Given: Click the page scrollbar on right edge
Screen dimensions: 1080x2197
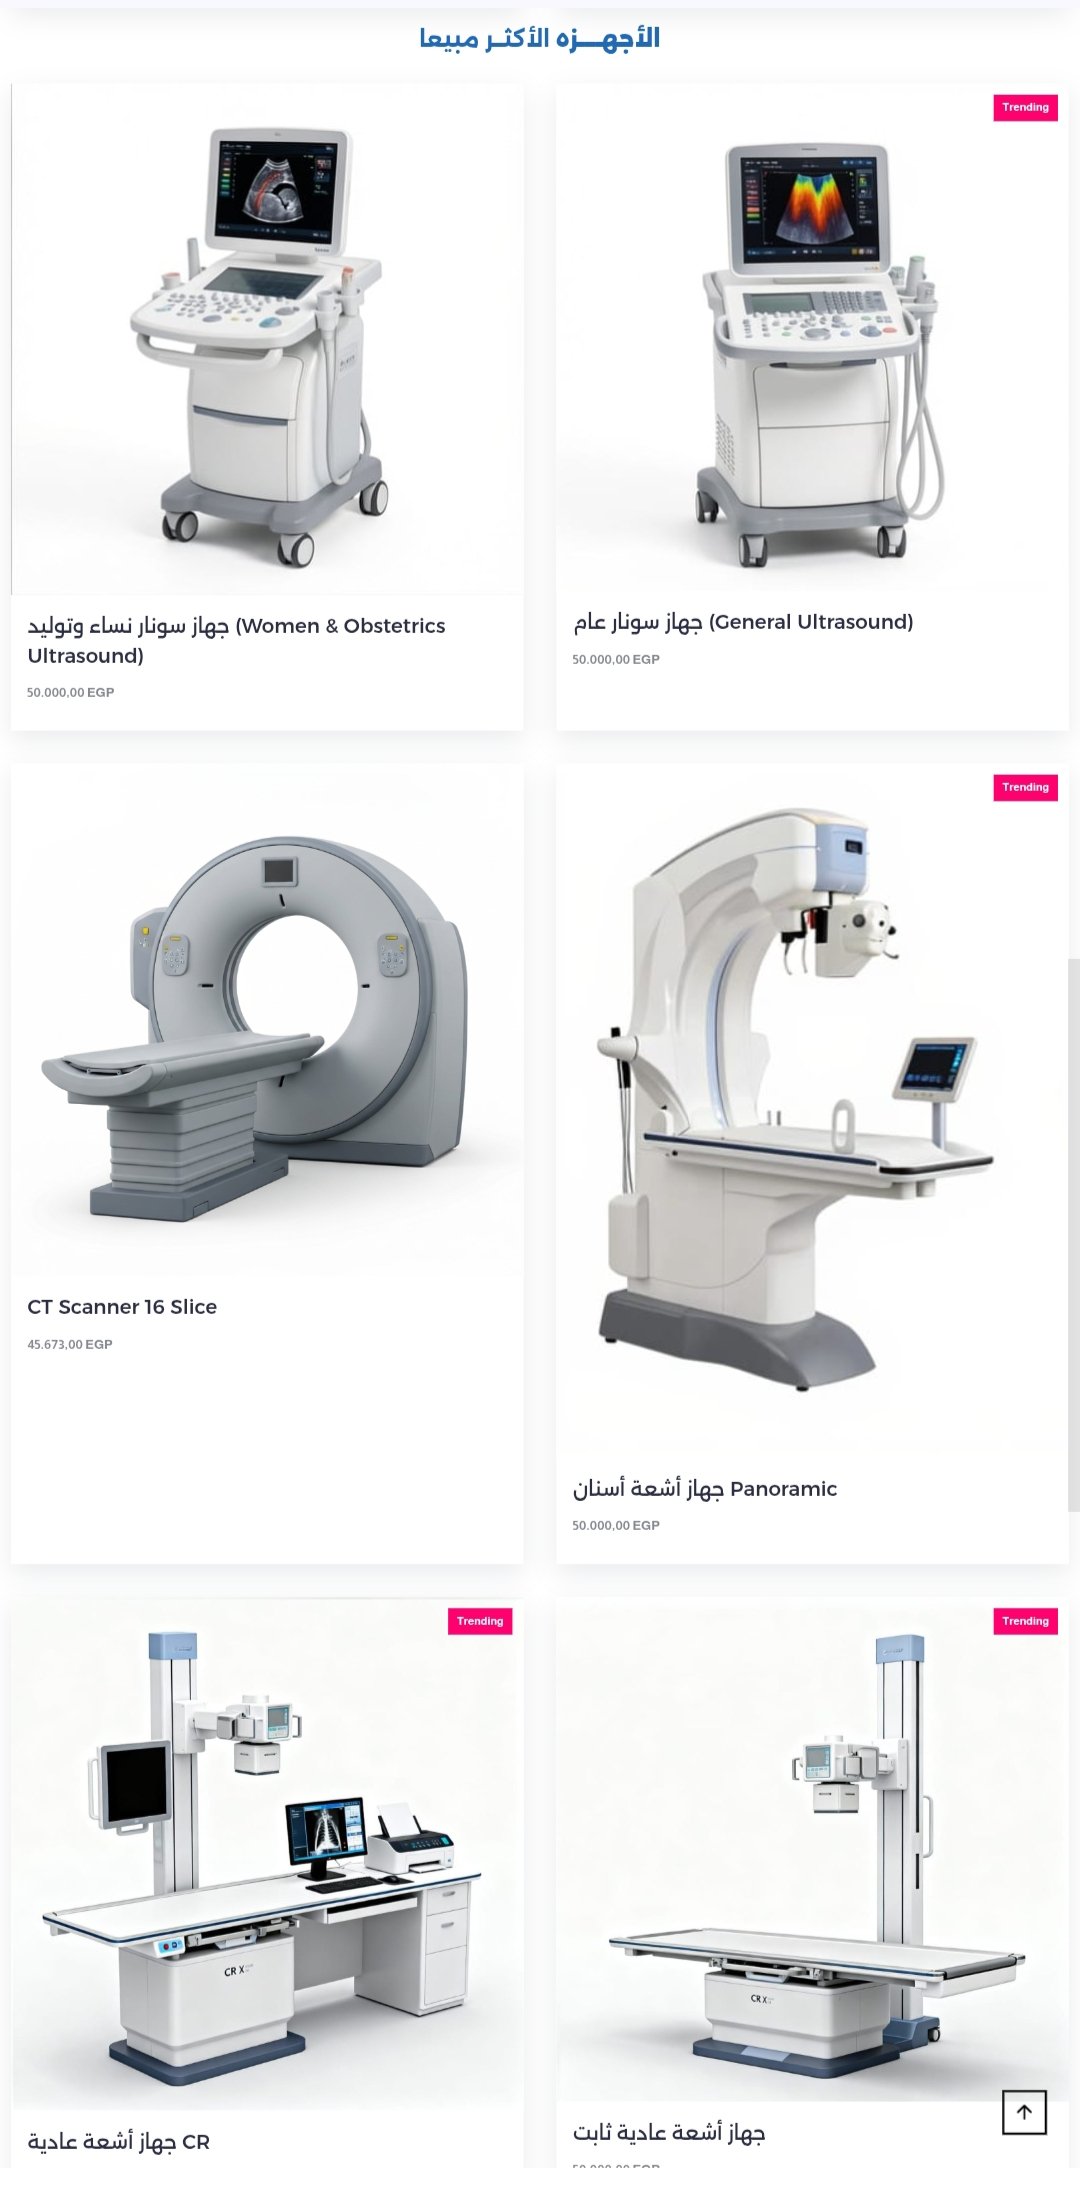Looking at the screenshot, I should (1074, 1235).
